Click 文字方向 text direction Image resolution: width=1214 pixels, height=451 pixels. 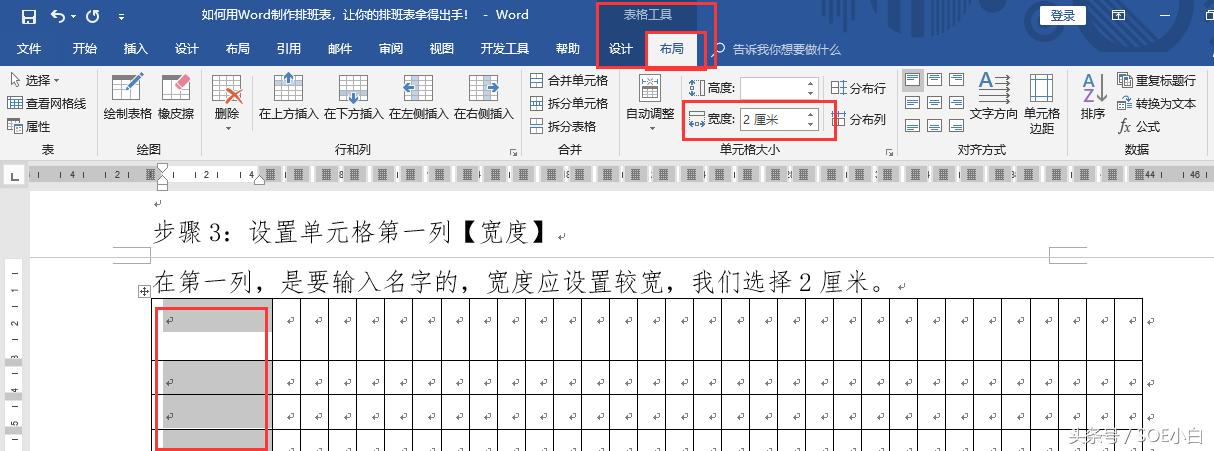click(994, 97)
